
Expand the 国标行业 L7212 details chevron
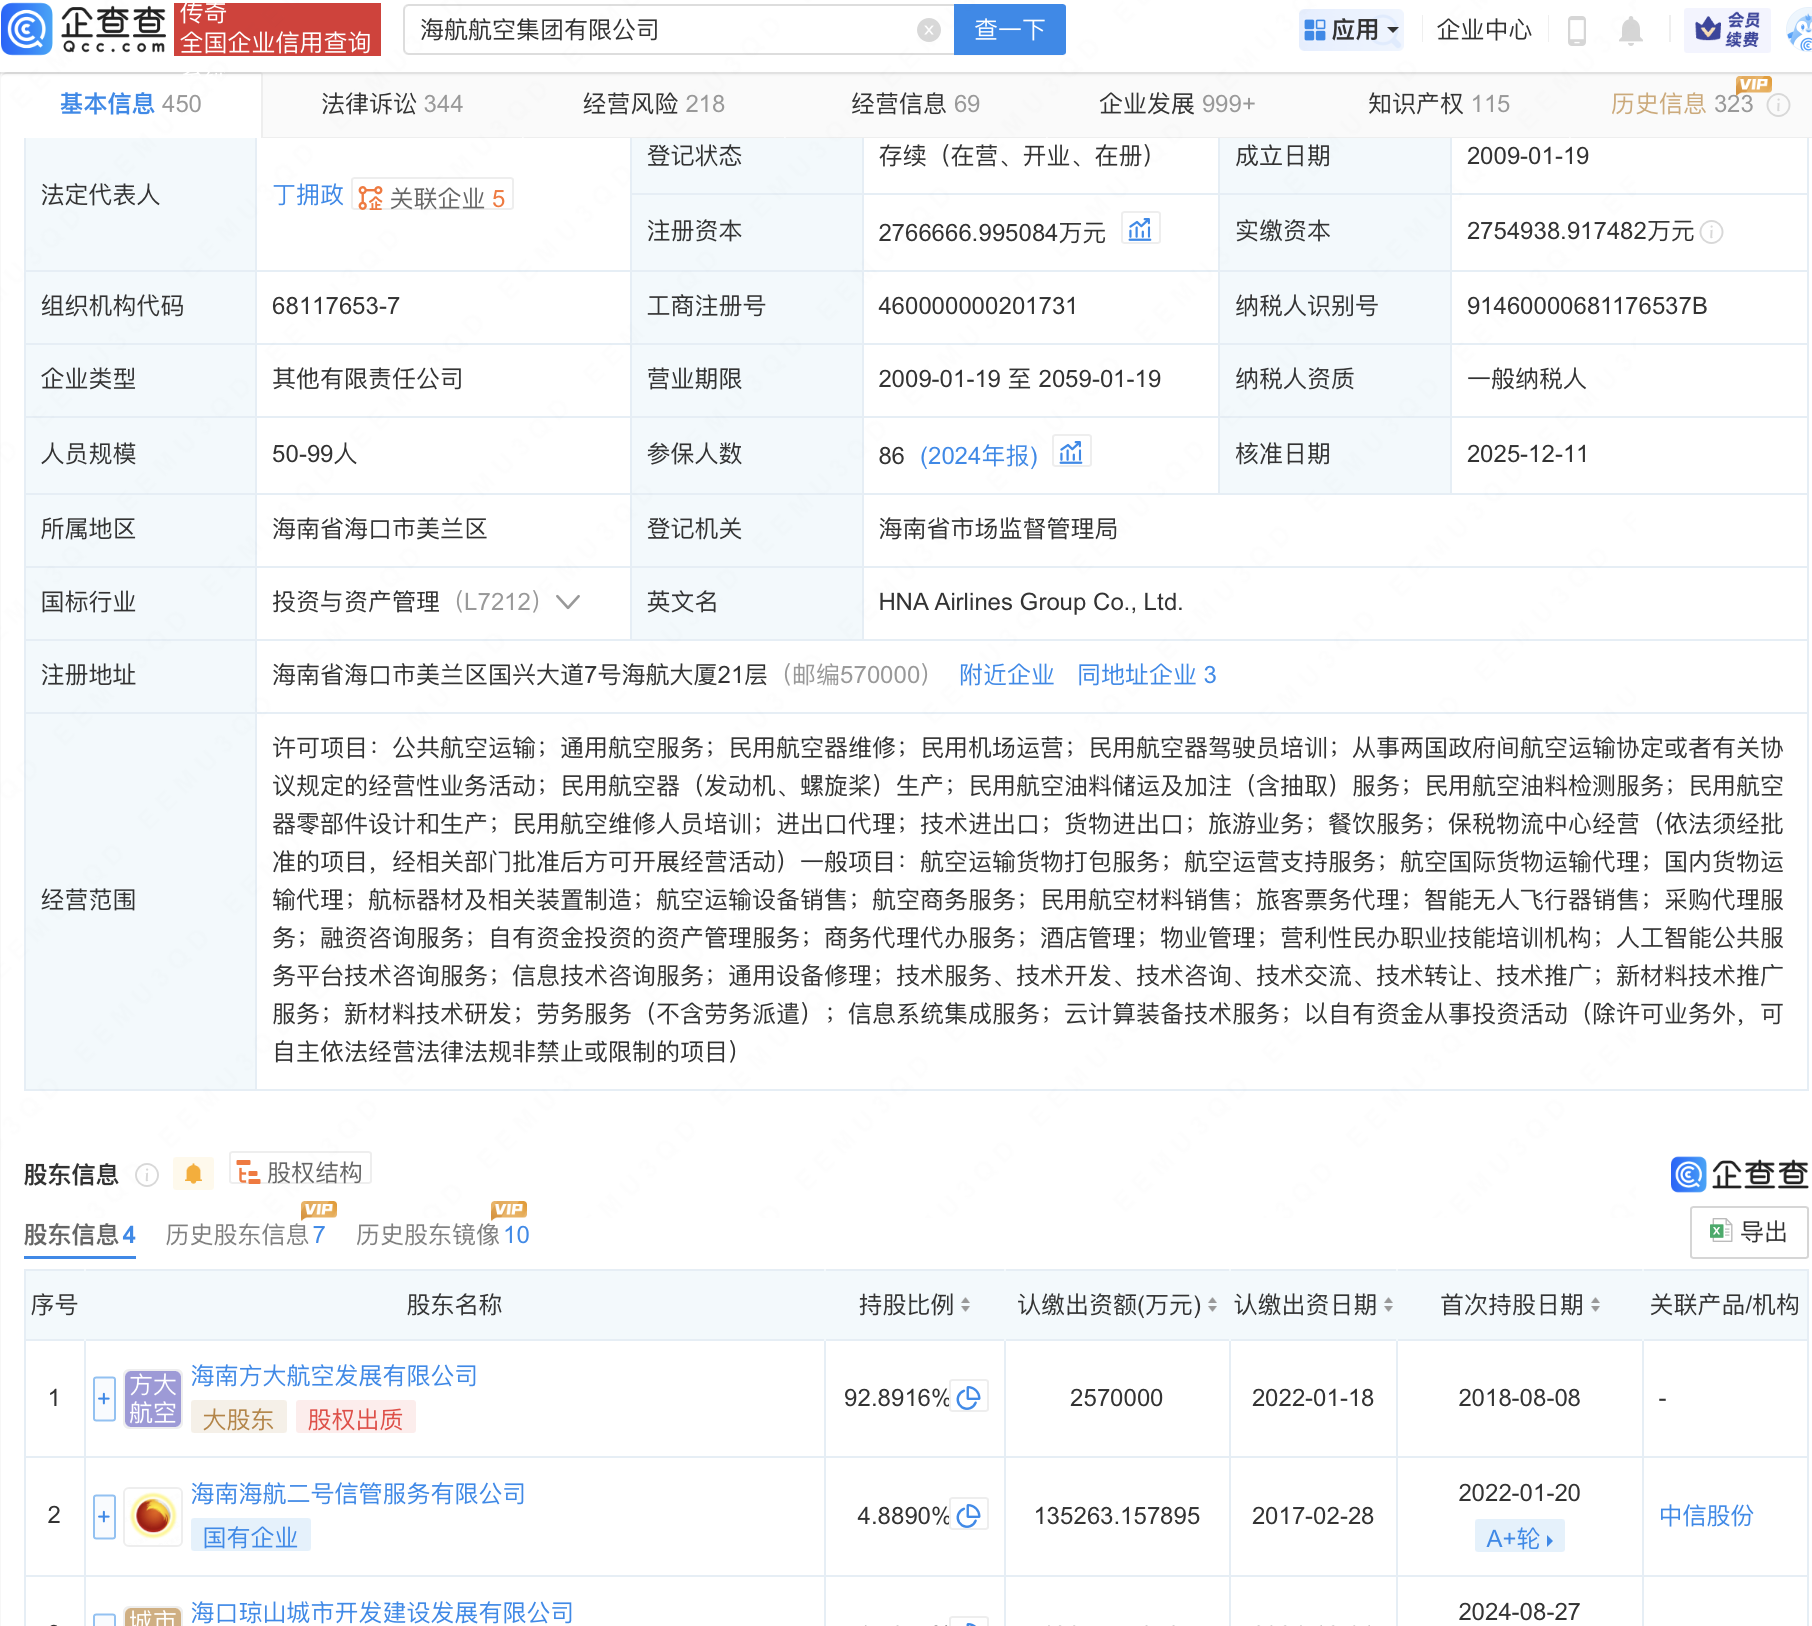click(x=567, y=603)
